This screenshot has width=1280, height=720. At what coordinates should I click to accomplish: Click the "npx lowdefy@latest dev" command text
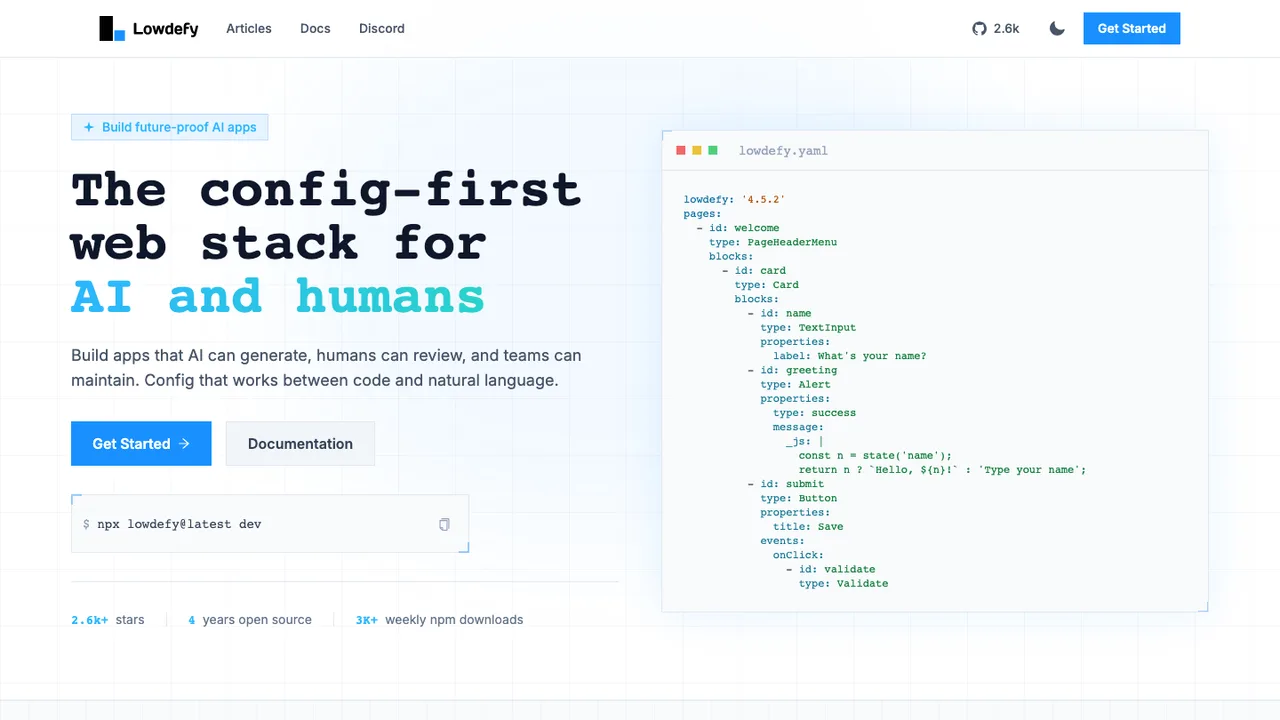180,524
